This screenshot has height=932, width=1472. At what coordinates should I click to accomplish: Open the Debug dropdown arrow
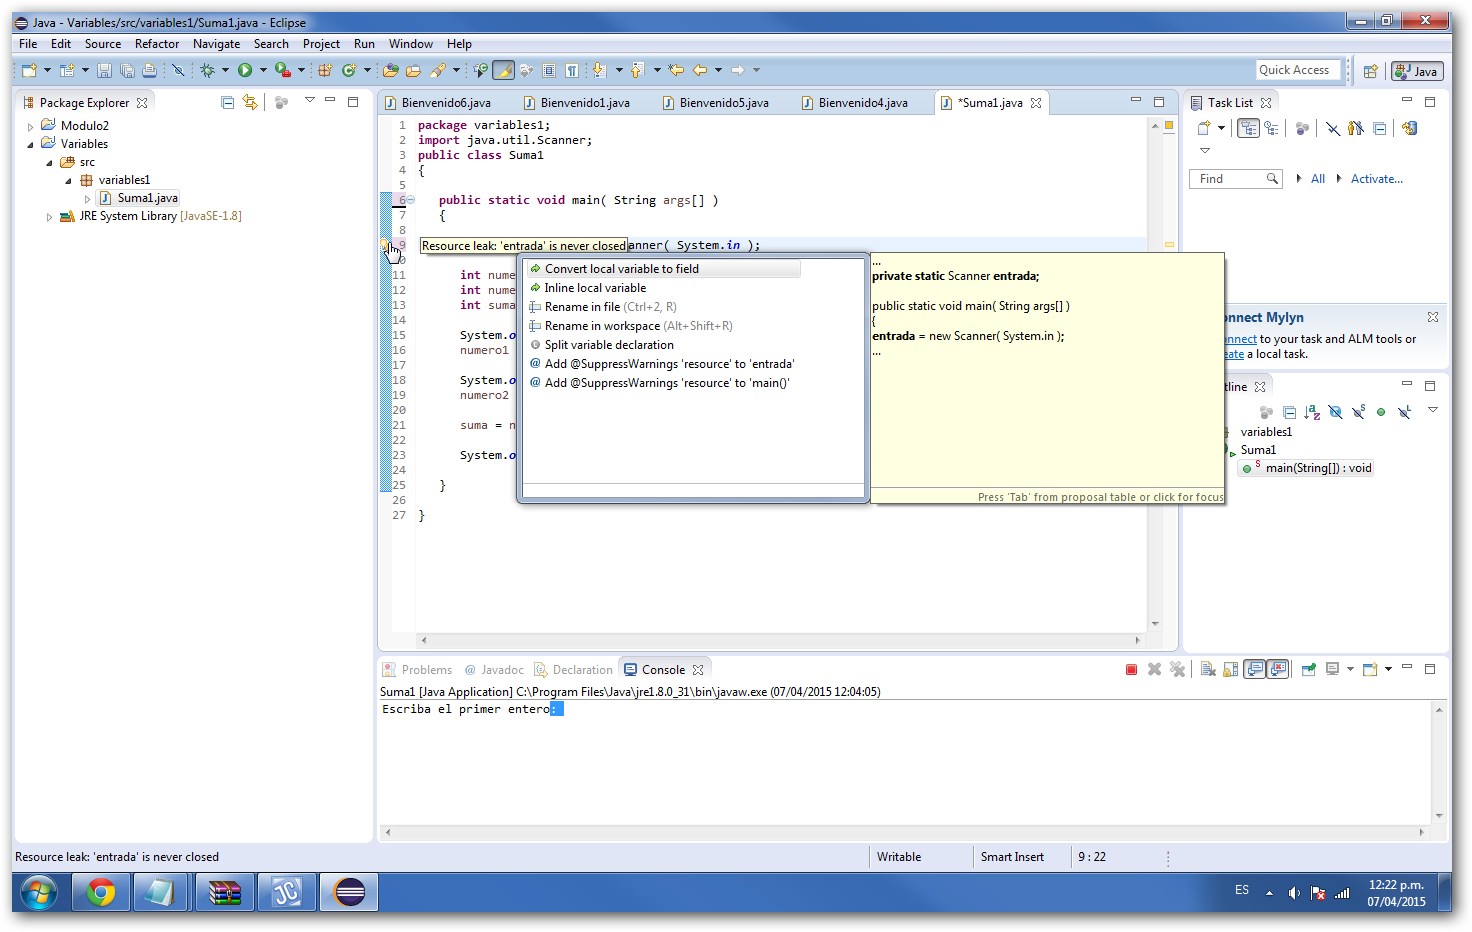[225, 70]
